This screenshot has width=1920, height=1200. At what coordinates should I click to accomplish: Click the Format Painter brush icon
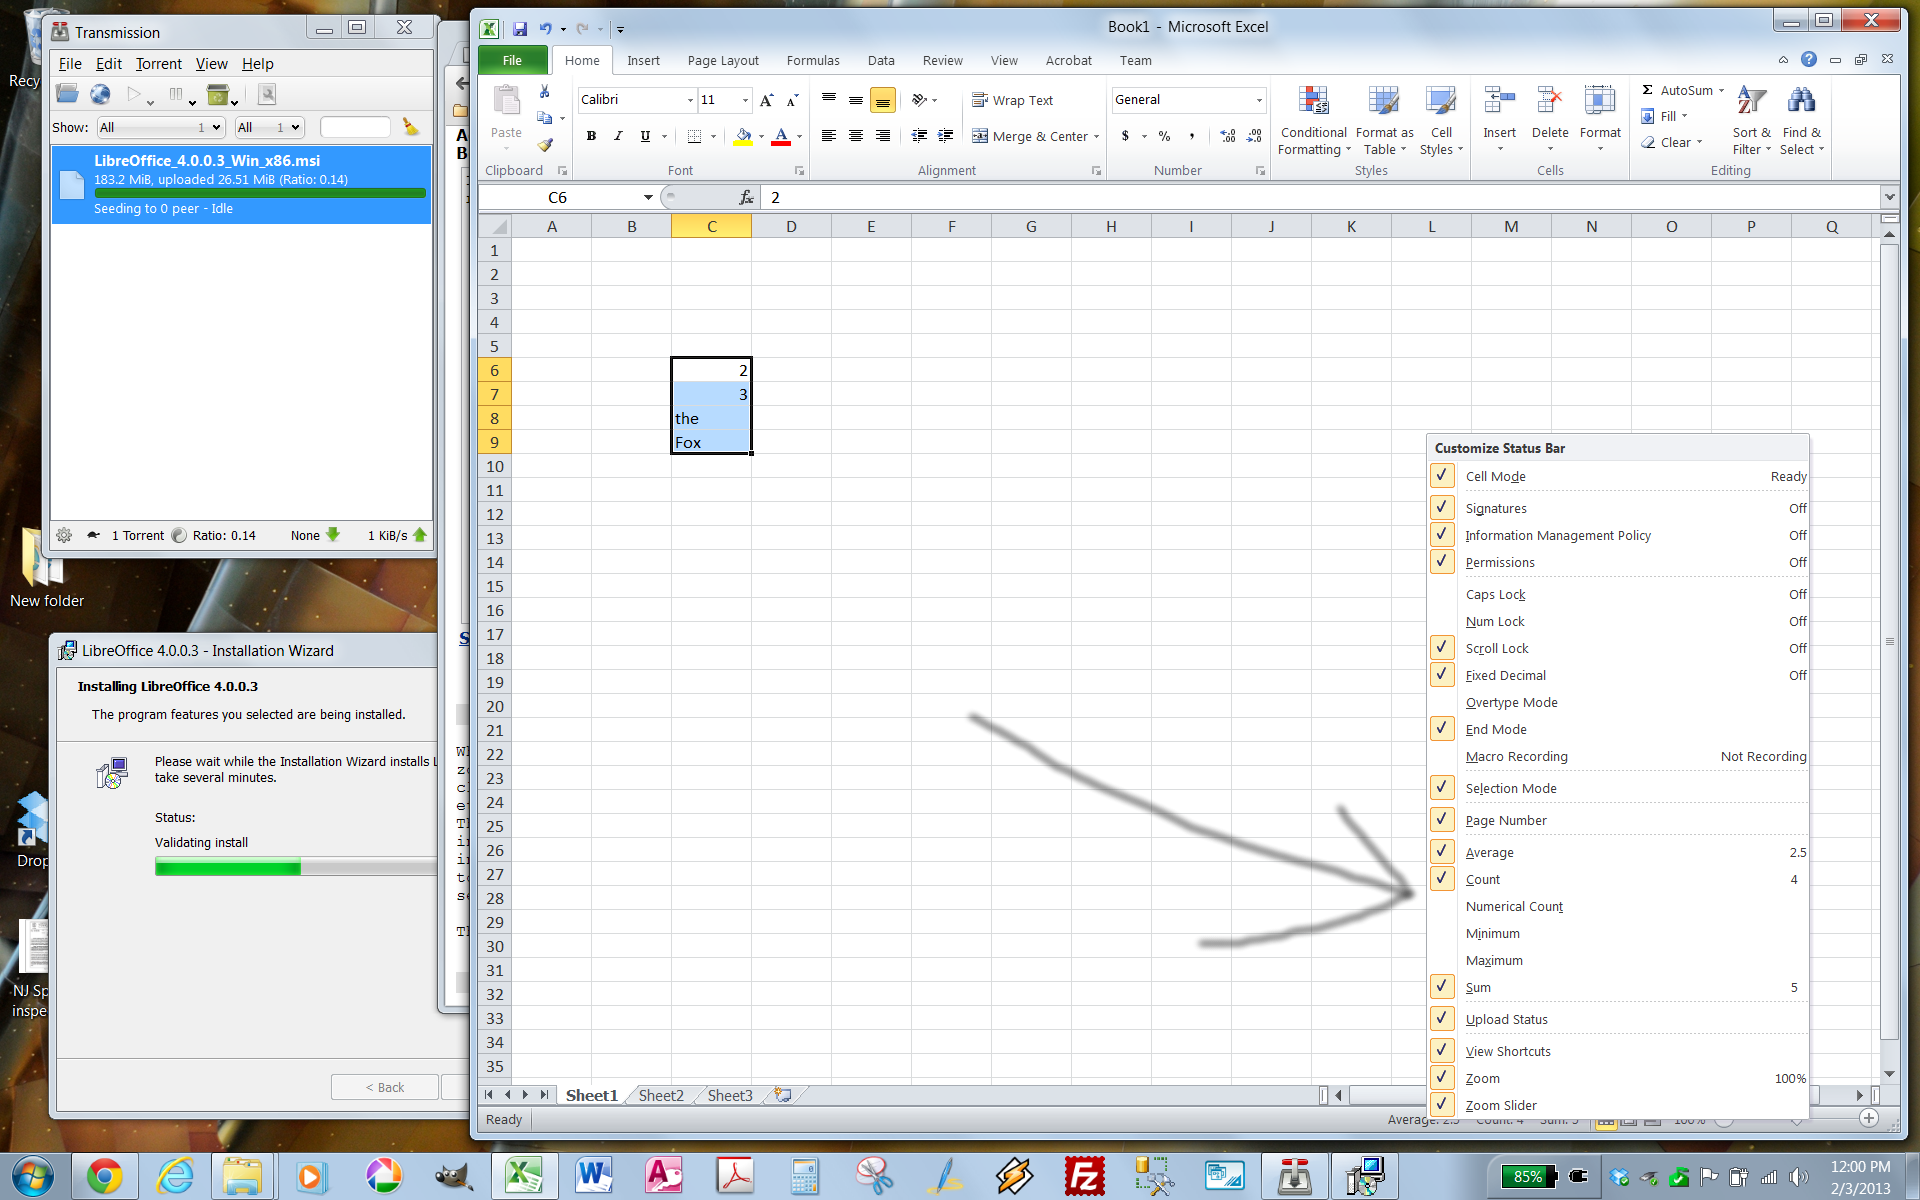[x=545, y=145]
